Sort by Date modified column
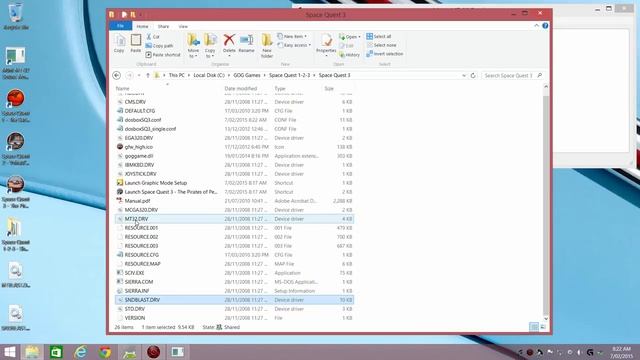Image resolution: width=640 pixels, height=360 pixels. tap(241, 89)
